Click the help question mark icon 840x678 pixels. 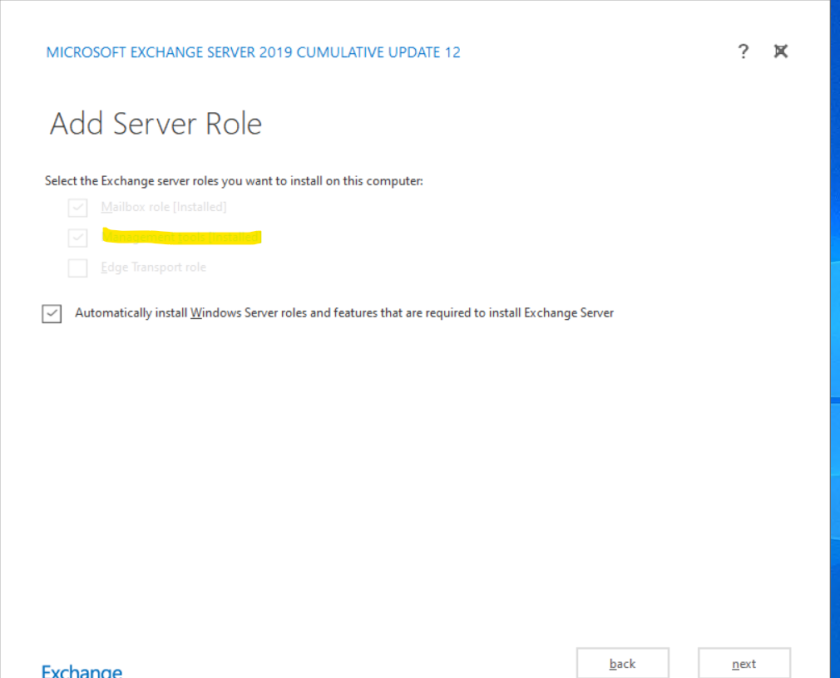743,52
